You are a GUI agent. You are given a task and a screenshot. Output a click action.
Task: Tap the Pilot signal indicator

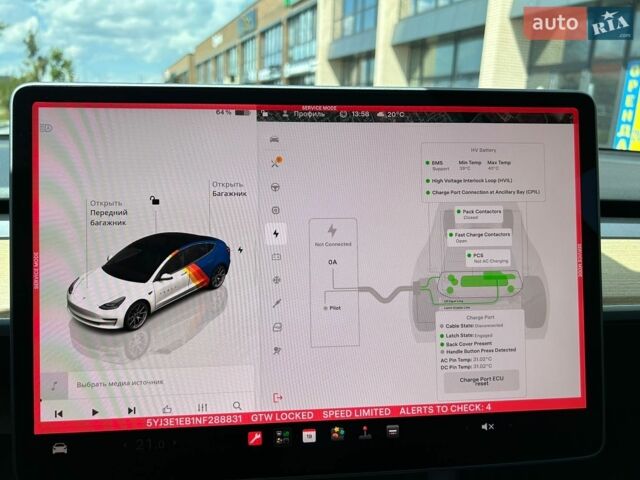pyautogui.click(x=332, y=308)
